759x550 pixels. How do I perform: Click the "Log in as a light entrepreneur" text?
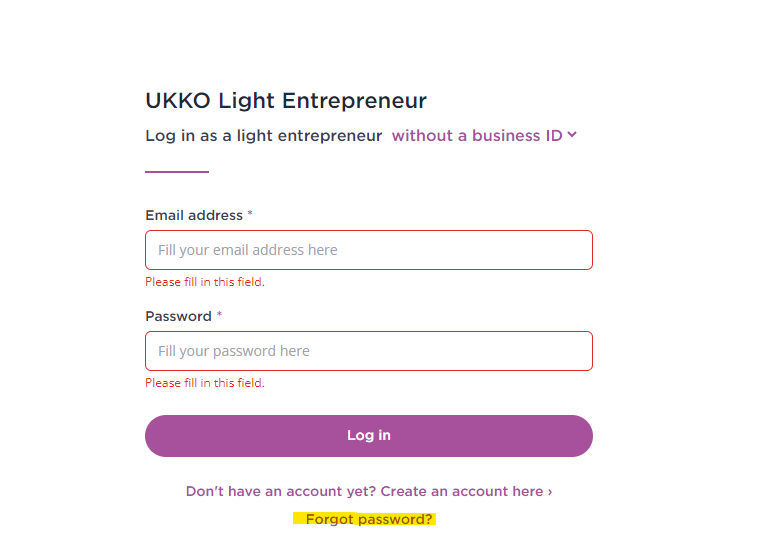point(264,136)
